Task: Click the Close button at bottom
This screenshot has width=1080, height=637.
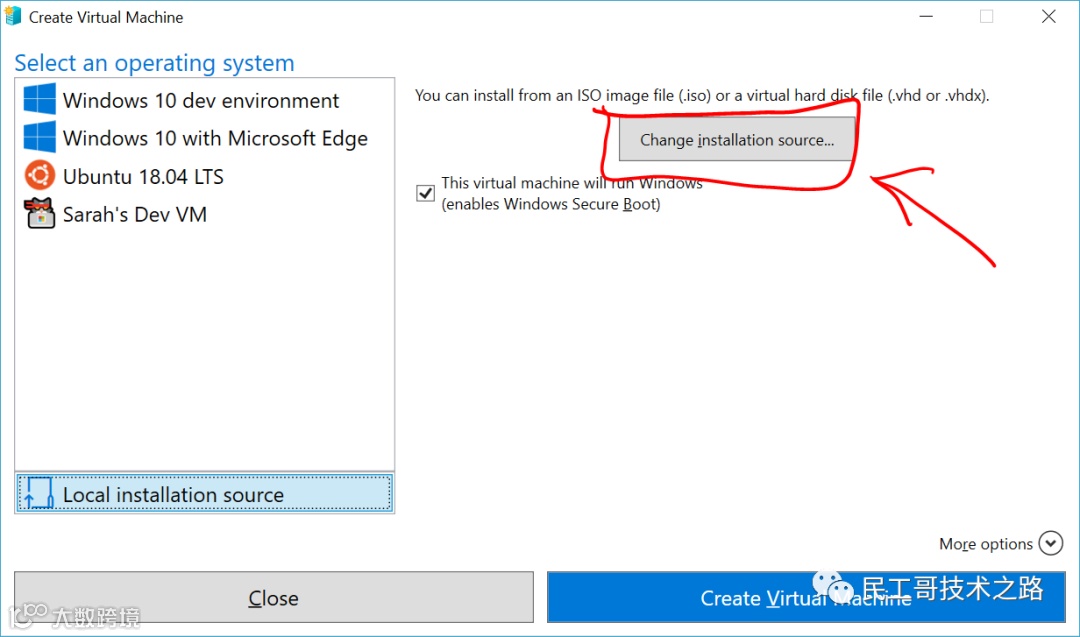Action: (x=273, y=597)
